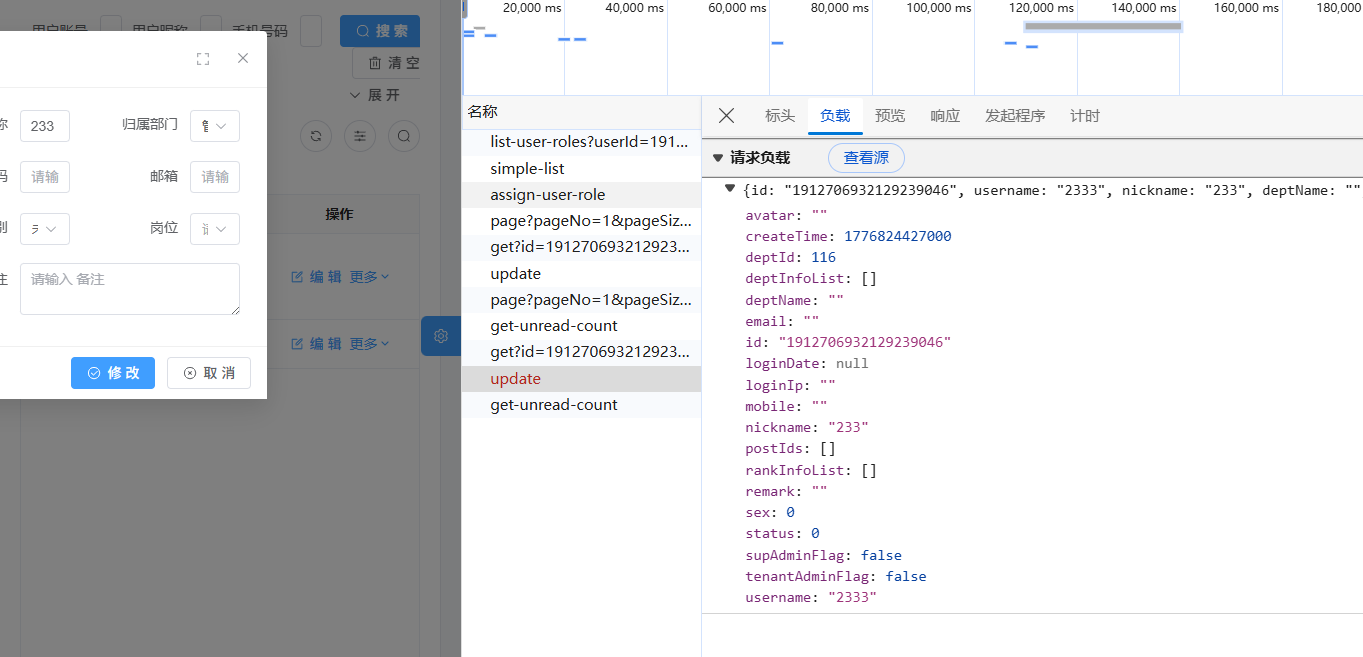Switch to the 响应 tab

point(945,116)
